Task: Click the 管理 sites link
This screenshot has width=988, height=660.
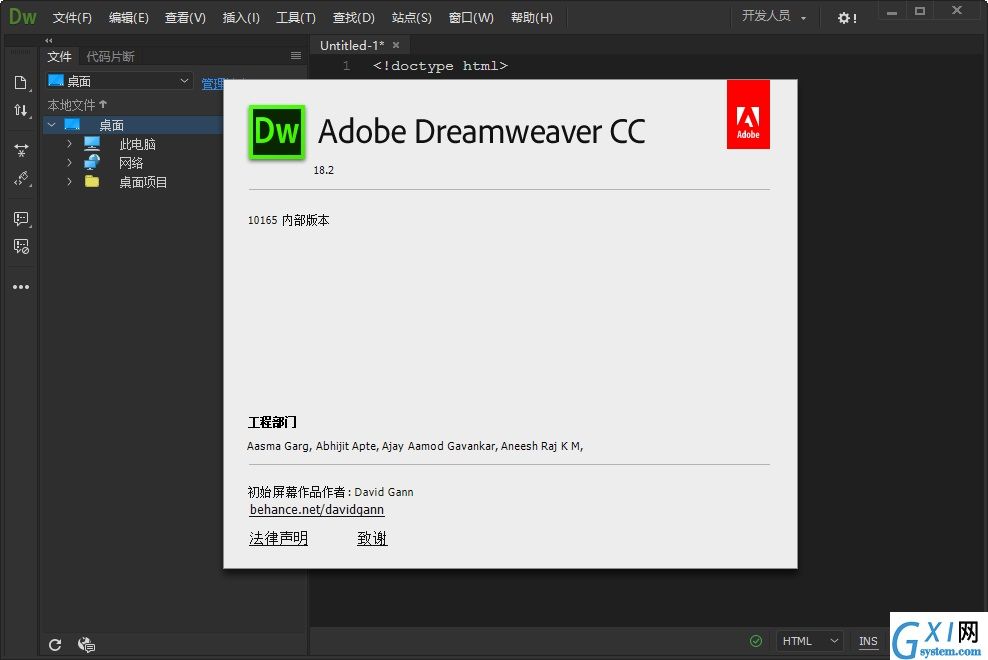Action: click(x=212, y=84)
